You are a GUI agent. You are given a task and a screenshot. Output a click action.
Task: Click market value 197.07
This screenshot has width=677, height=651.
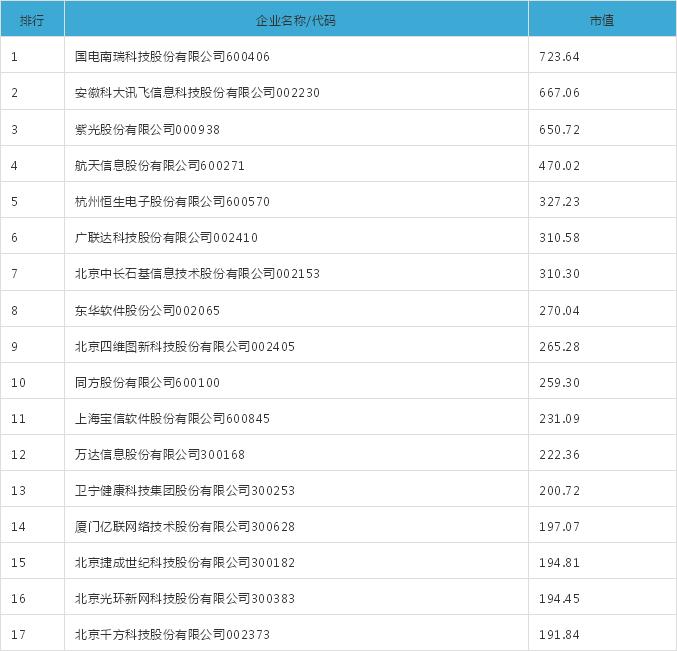(x=560, y=527)
